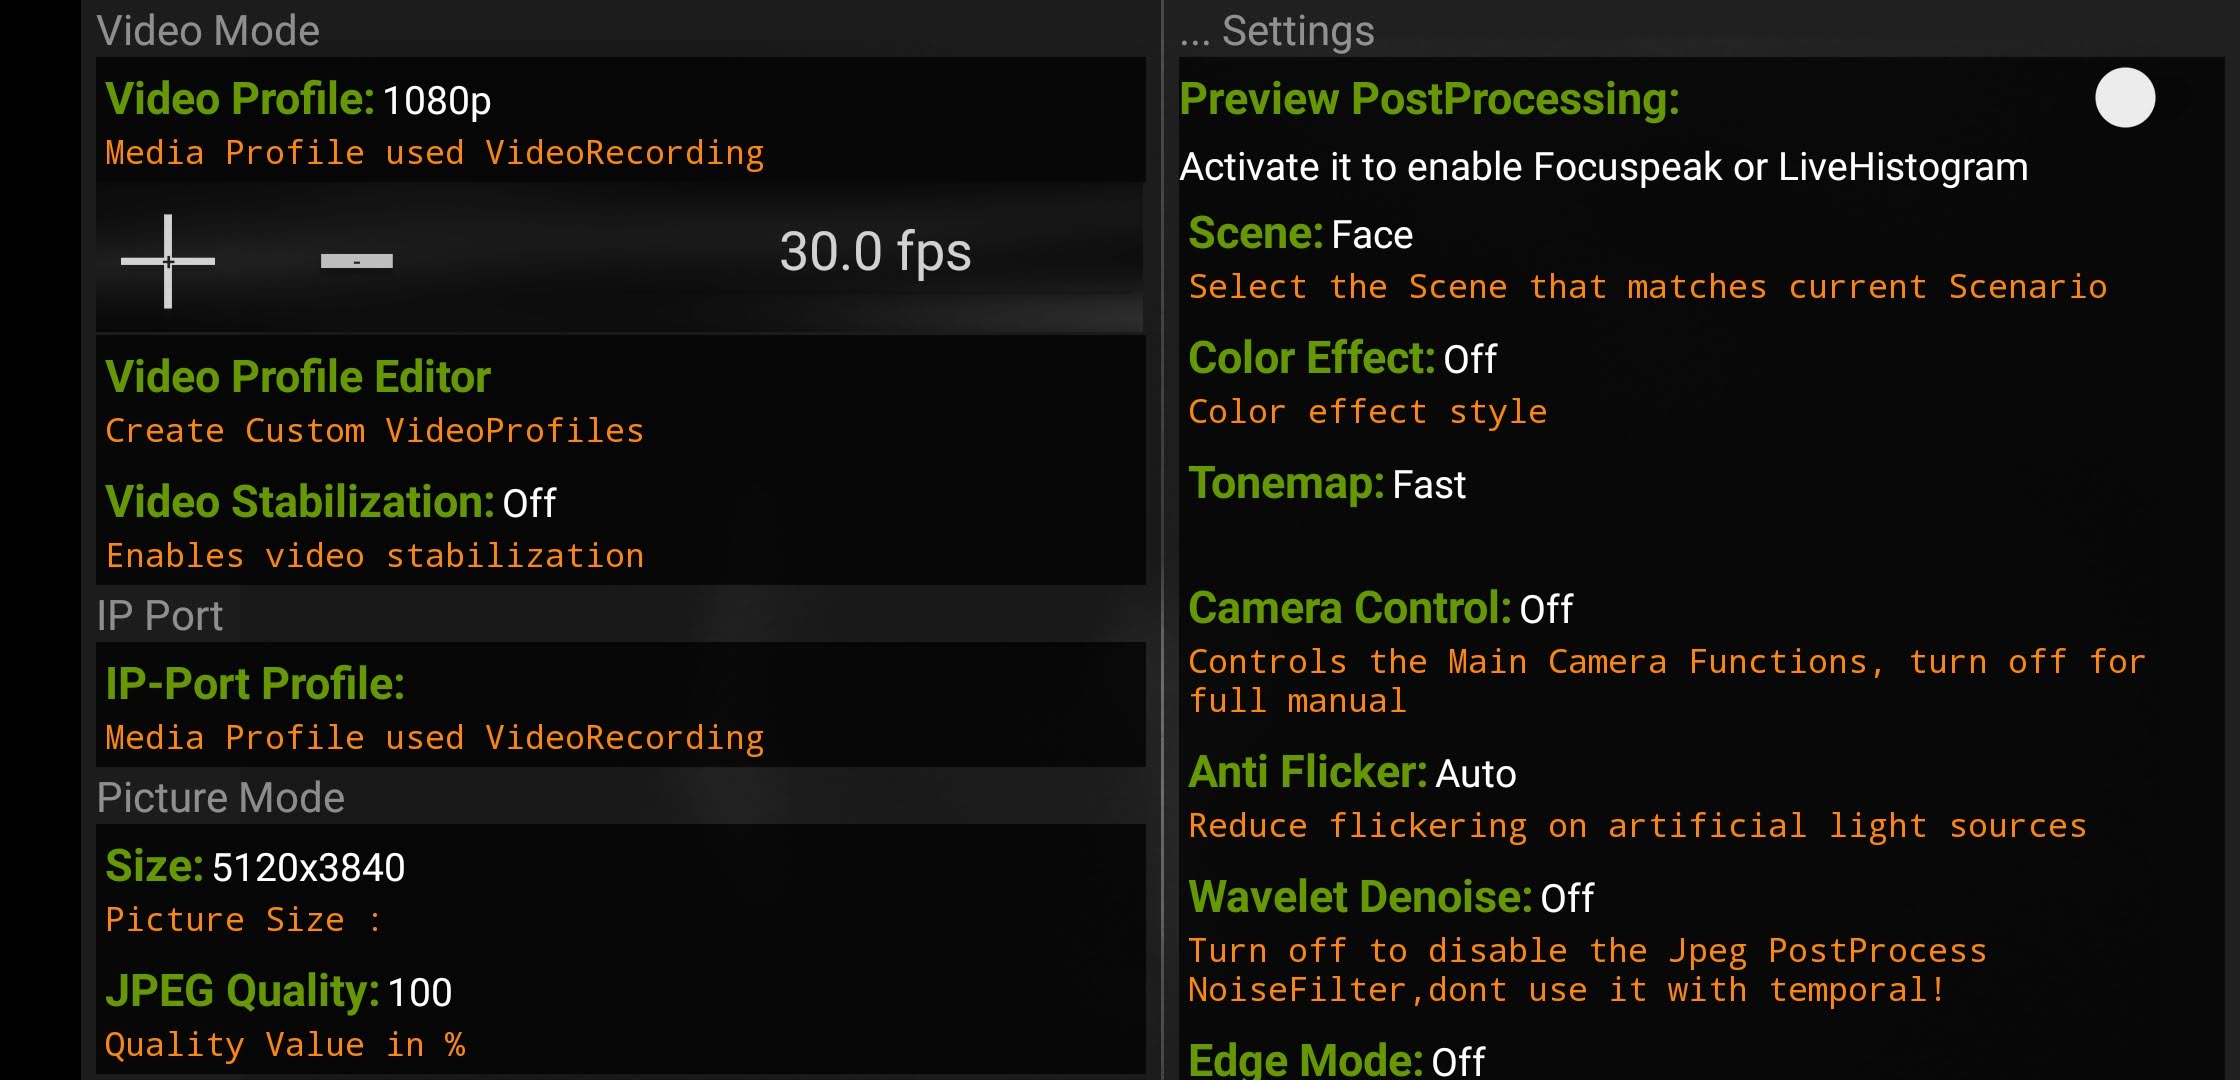Adjust the JPEG Quality 100 setting
Screen dimensions: 2240x1080
(620, 1013)
